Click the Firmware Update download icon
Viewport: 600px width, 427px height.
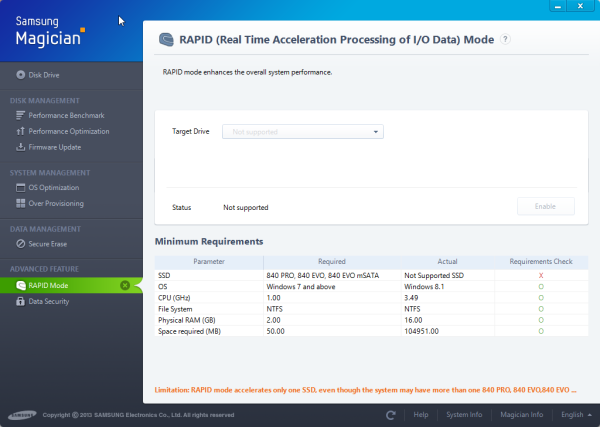(x=21, y=147)
